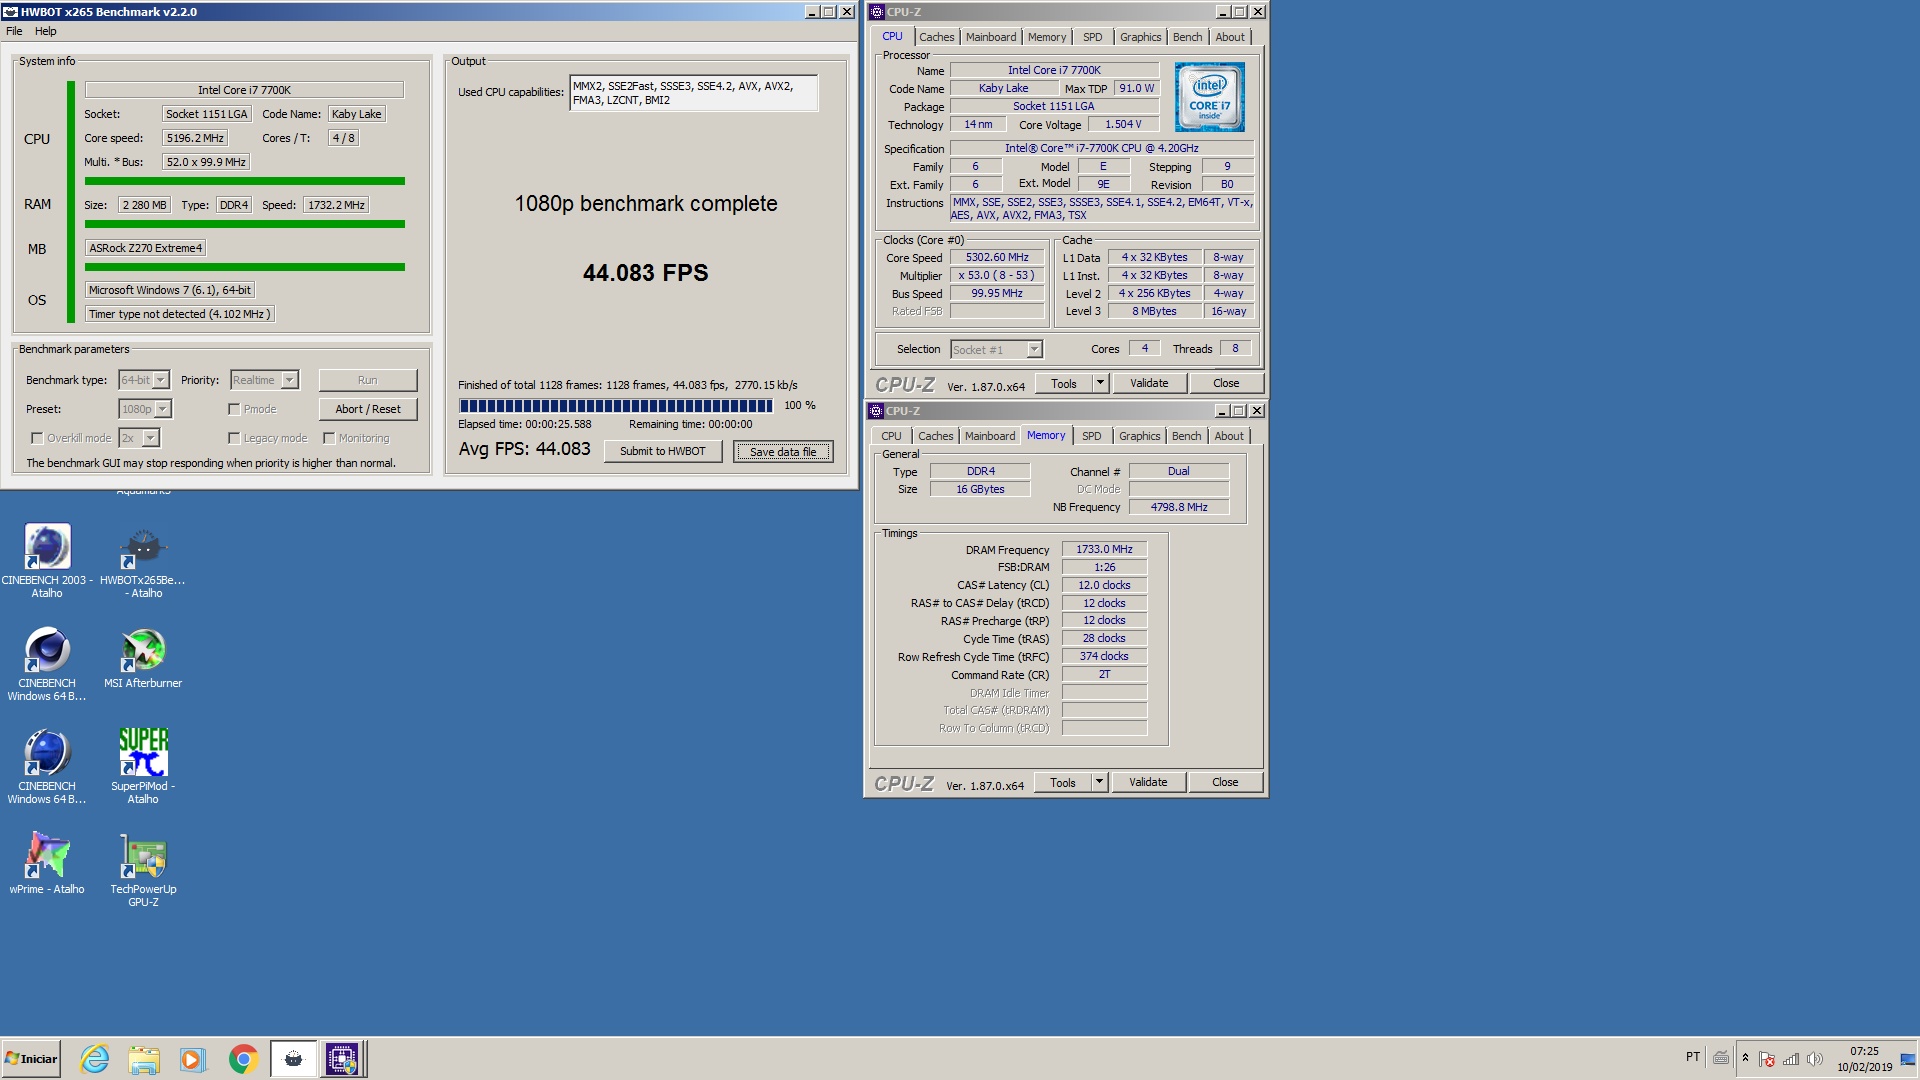Click the 44.083 FPS result text
Screen dimensions: 1920x1080
click(x=646, y=273)
